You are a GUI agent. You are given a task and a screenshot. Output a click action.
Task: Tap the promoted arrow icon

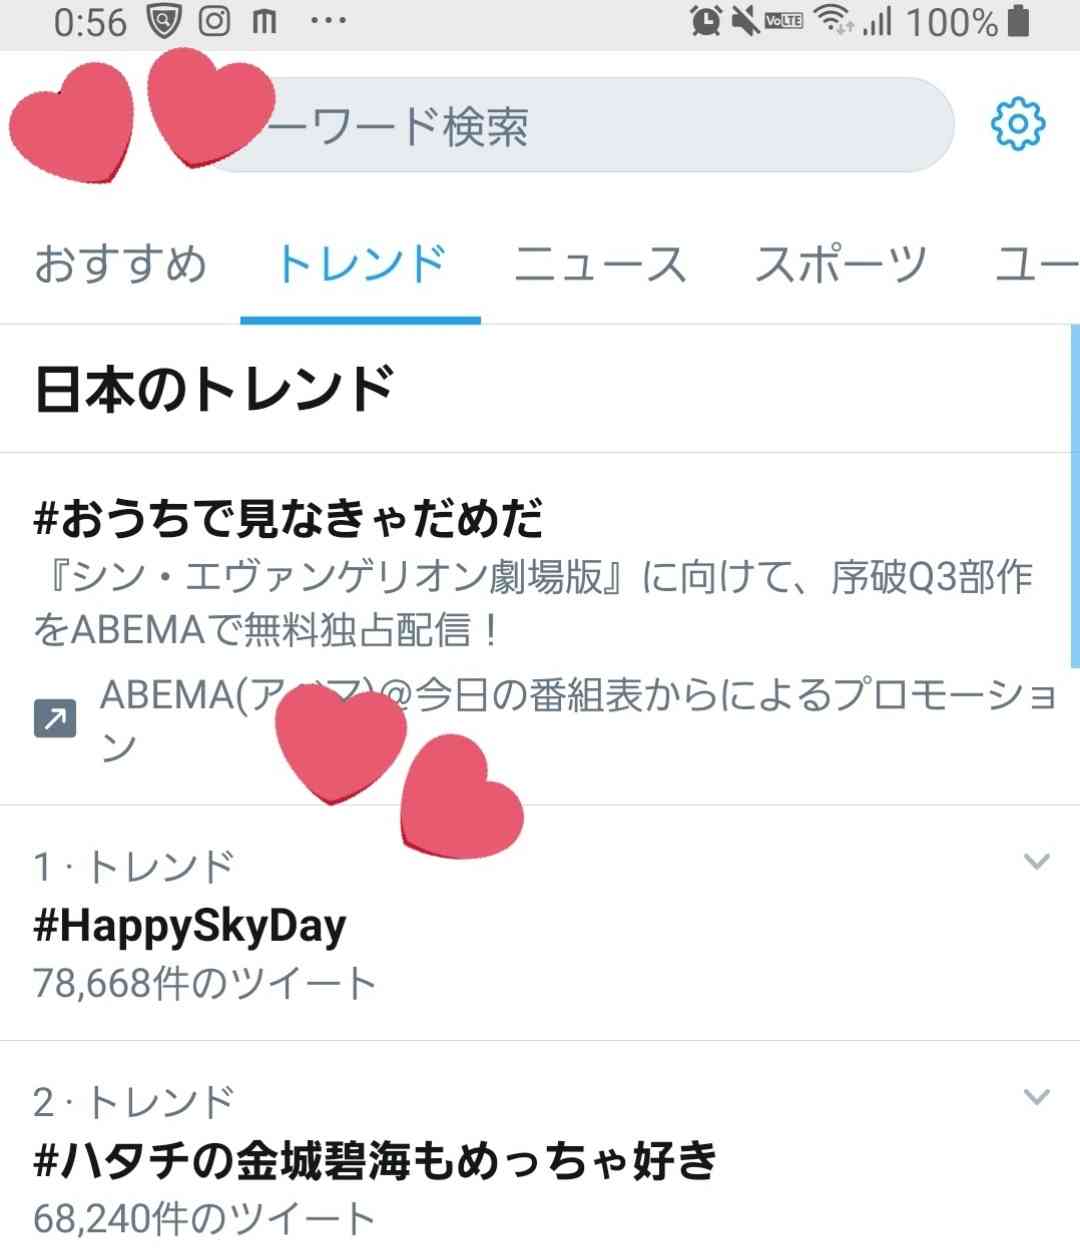coord(55,718)
